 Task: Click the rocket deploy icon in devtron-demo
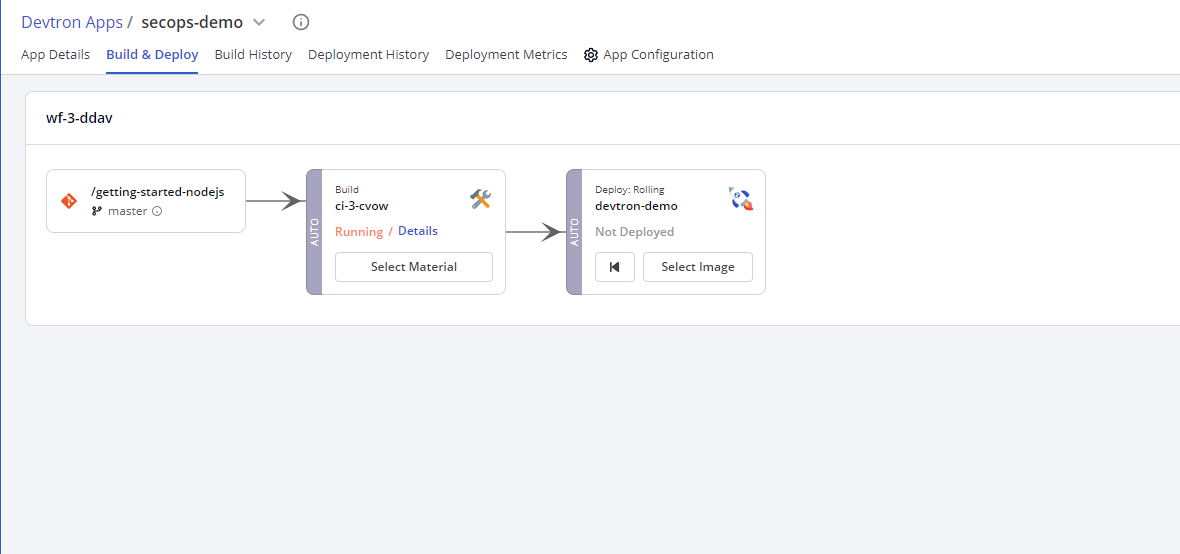click(x=741, y=199)
